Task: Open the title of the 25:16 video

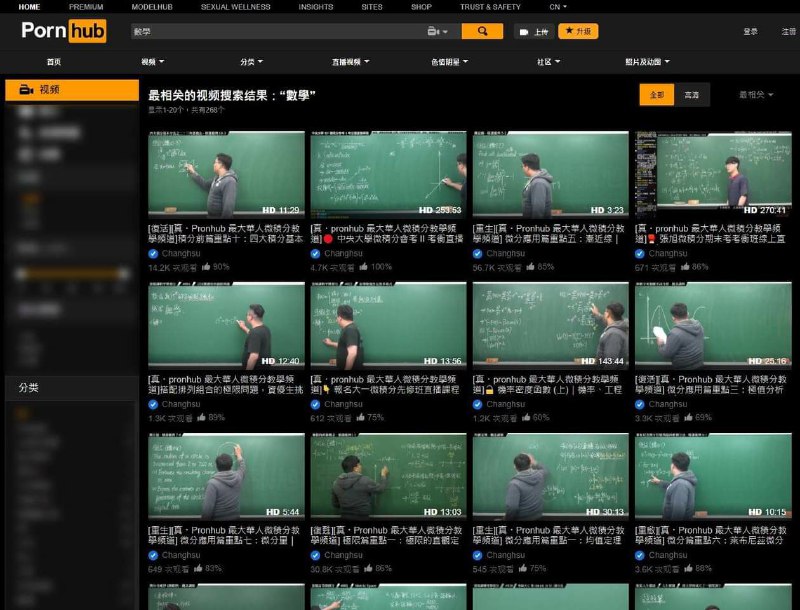Action: pyautogui.click(x=711, y=385)
